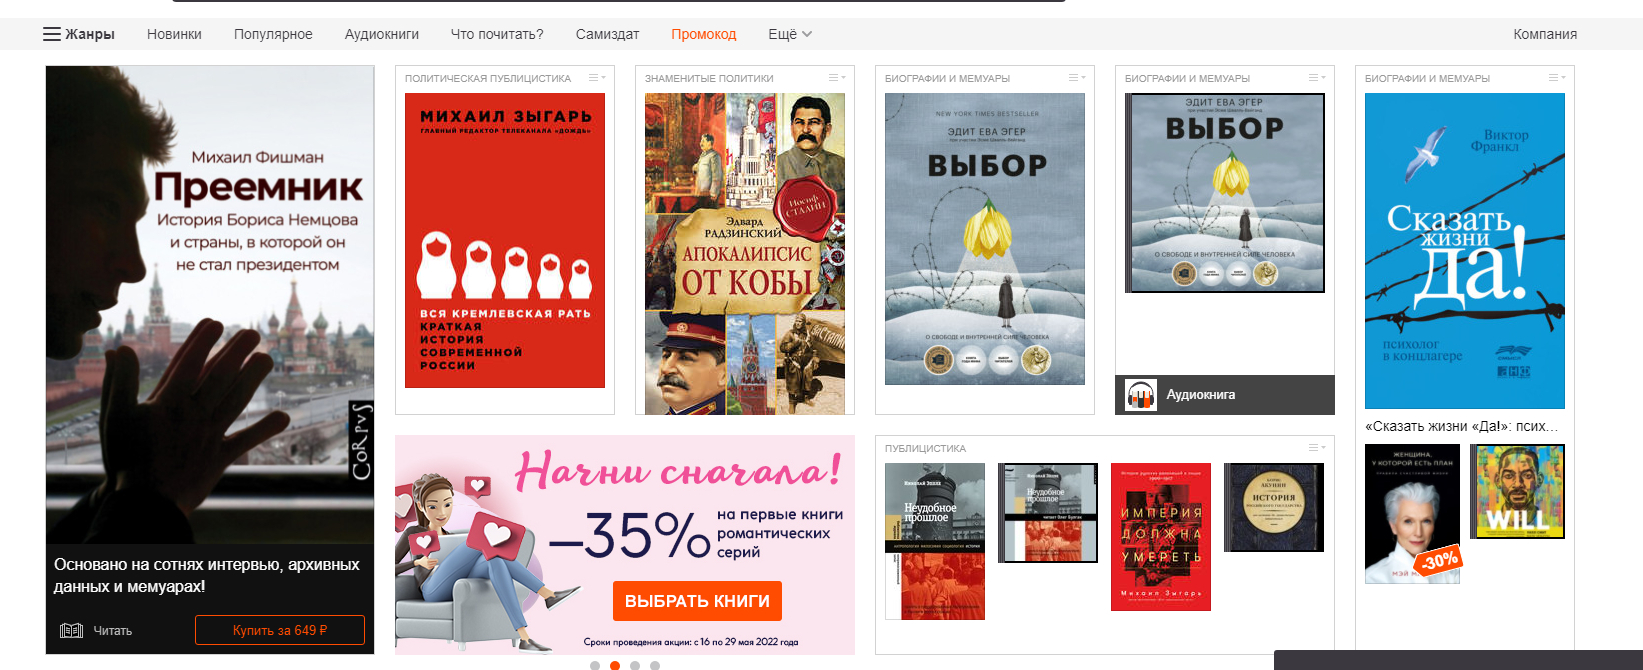This screenshot has width=1643, height=670.
Task: Expand the Ещё dropdown menu
Action: (789, 34)
